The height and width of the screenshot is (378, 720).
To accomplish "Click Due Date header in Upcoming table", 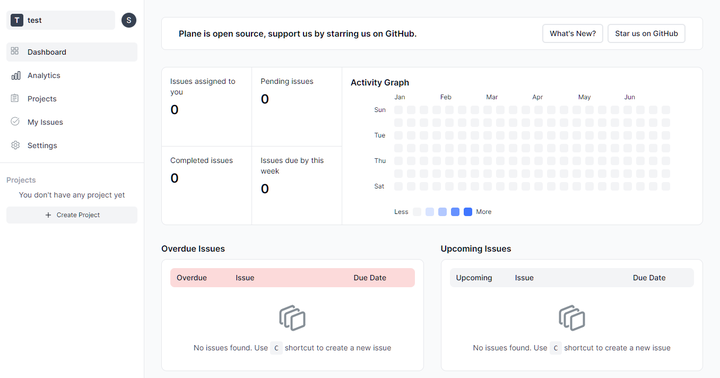I will tap(649, 278).
